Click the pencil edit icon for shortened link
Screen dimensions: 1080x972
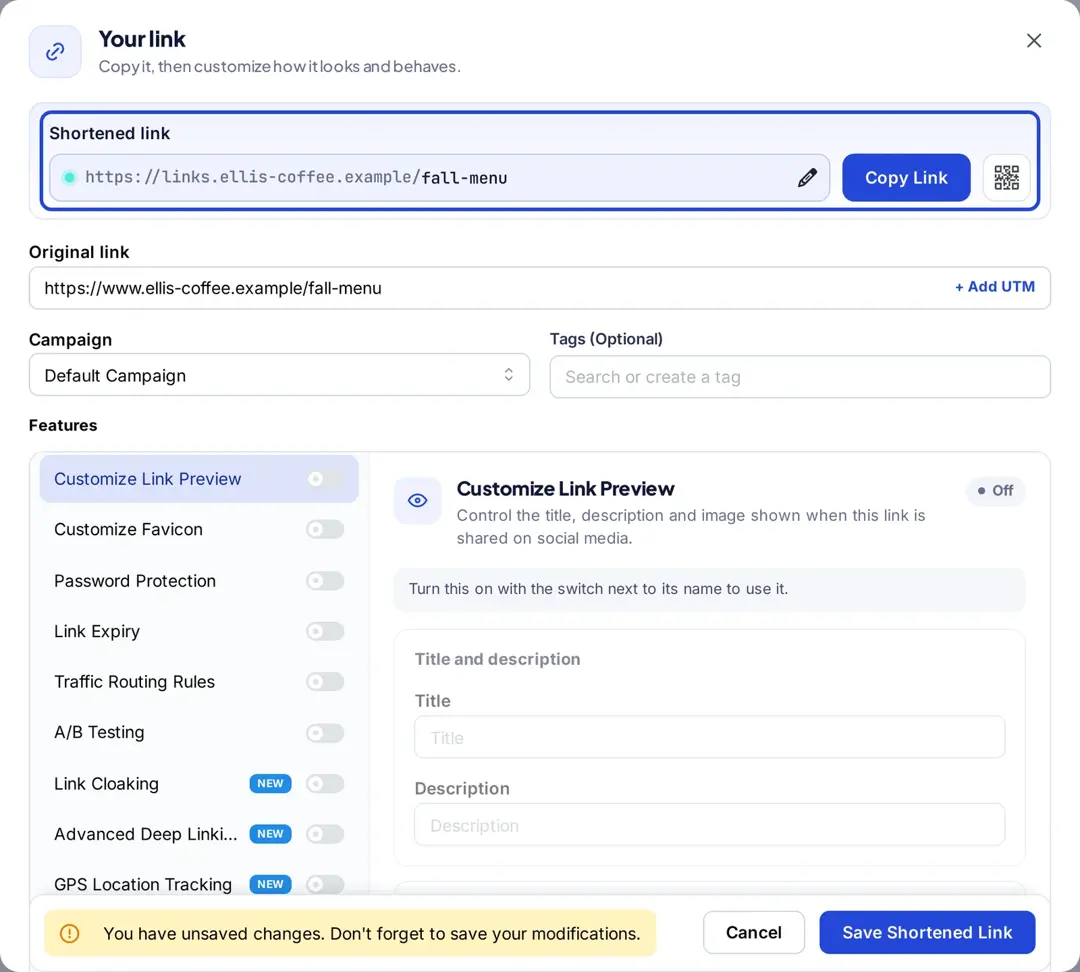807,178
